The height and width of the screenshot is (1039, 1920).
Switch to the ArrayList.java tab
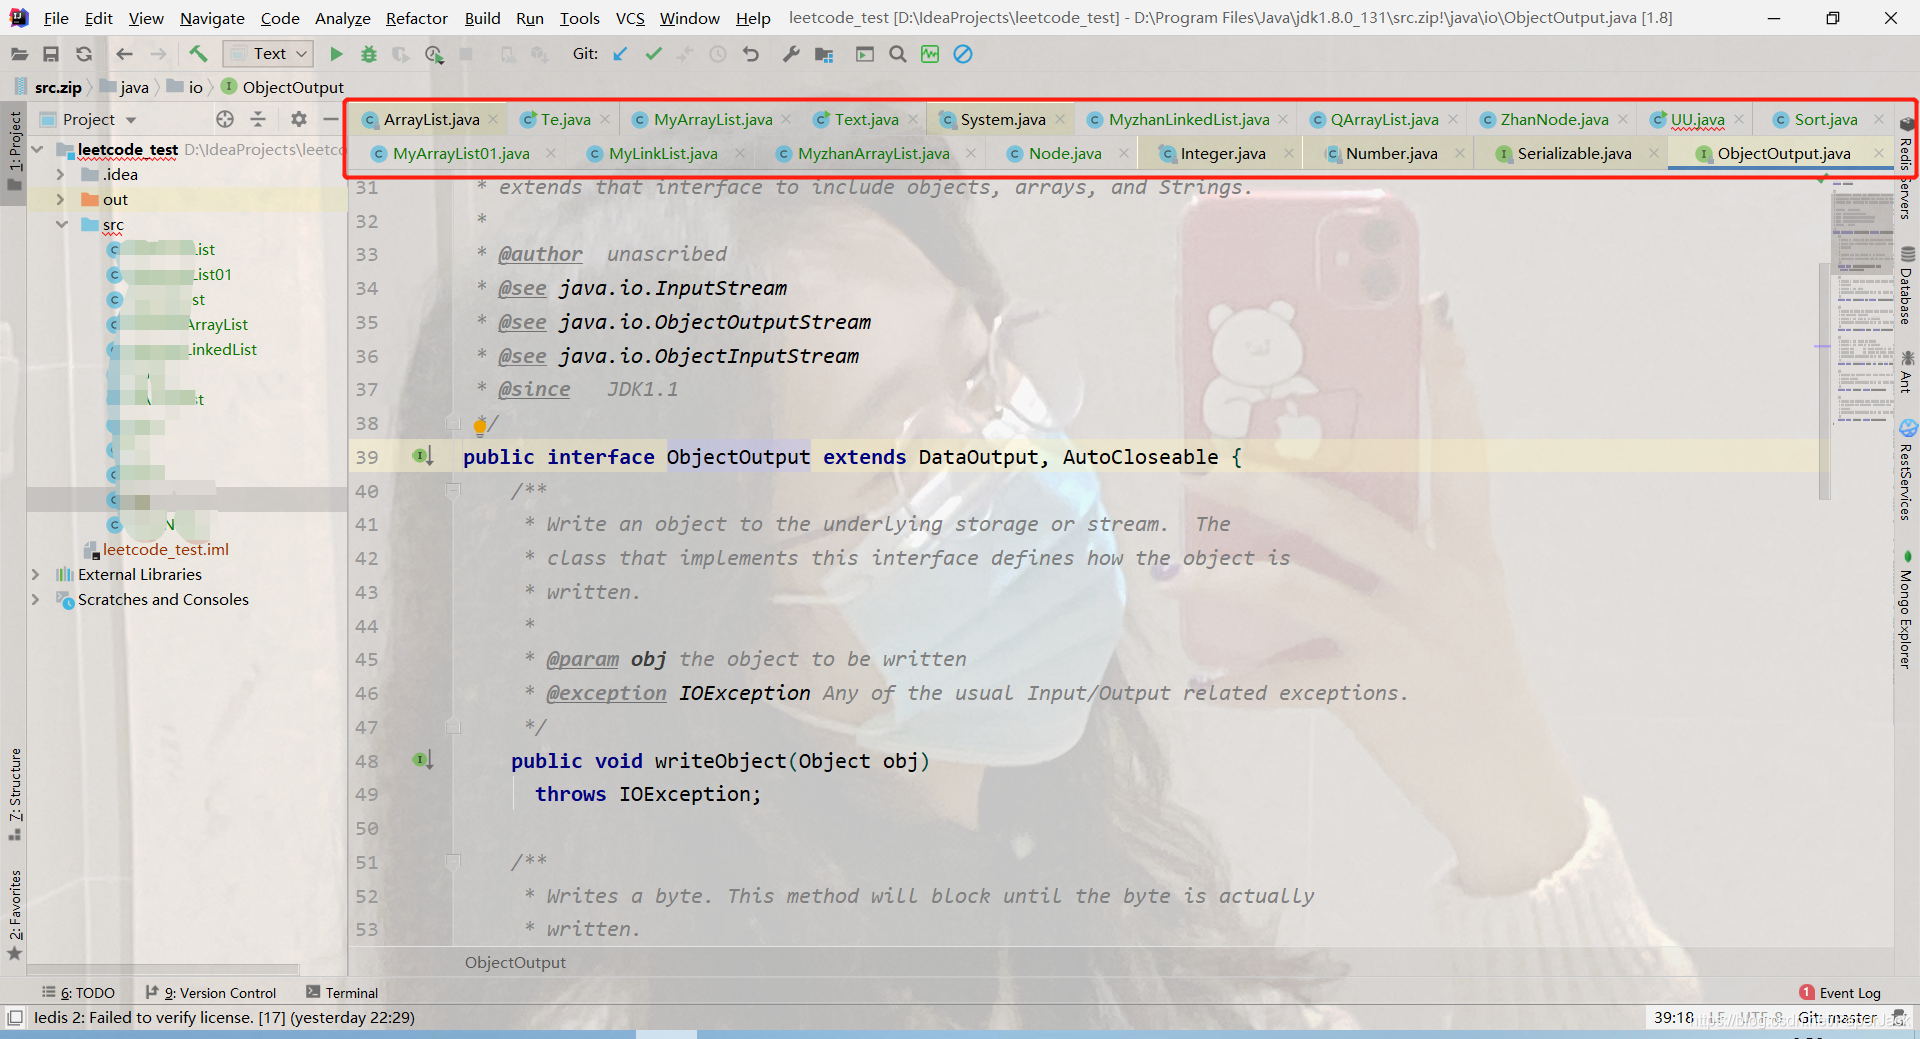(431, 119)
